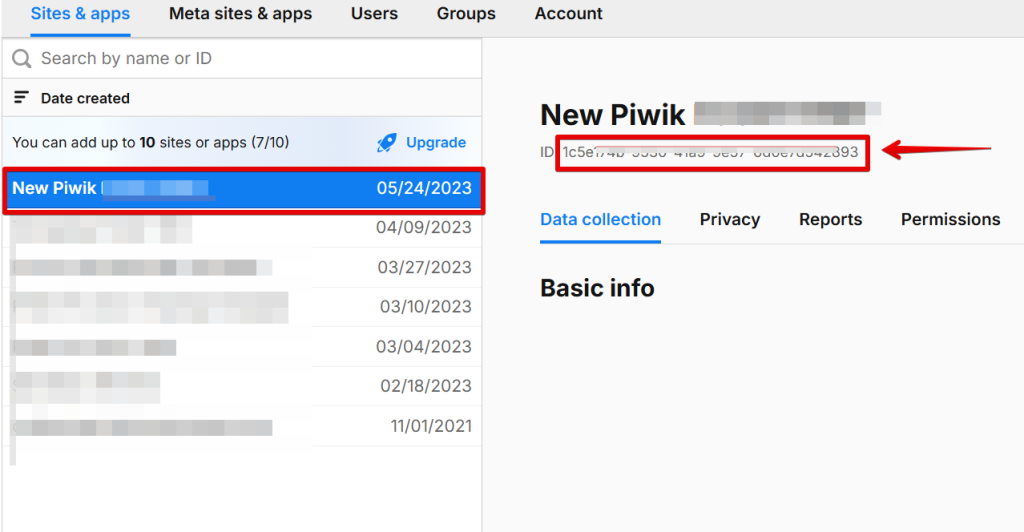Screen dimensions: 1024x532
Task: Switch to the Privacy tab
Action: [729, 219]
